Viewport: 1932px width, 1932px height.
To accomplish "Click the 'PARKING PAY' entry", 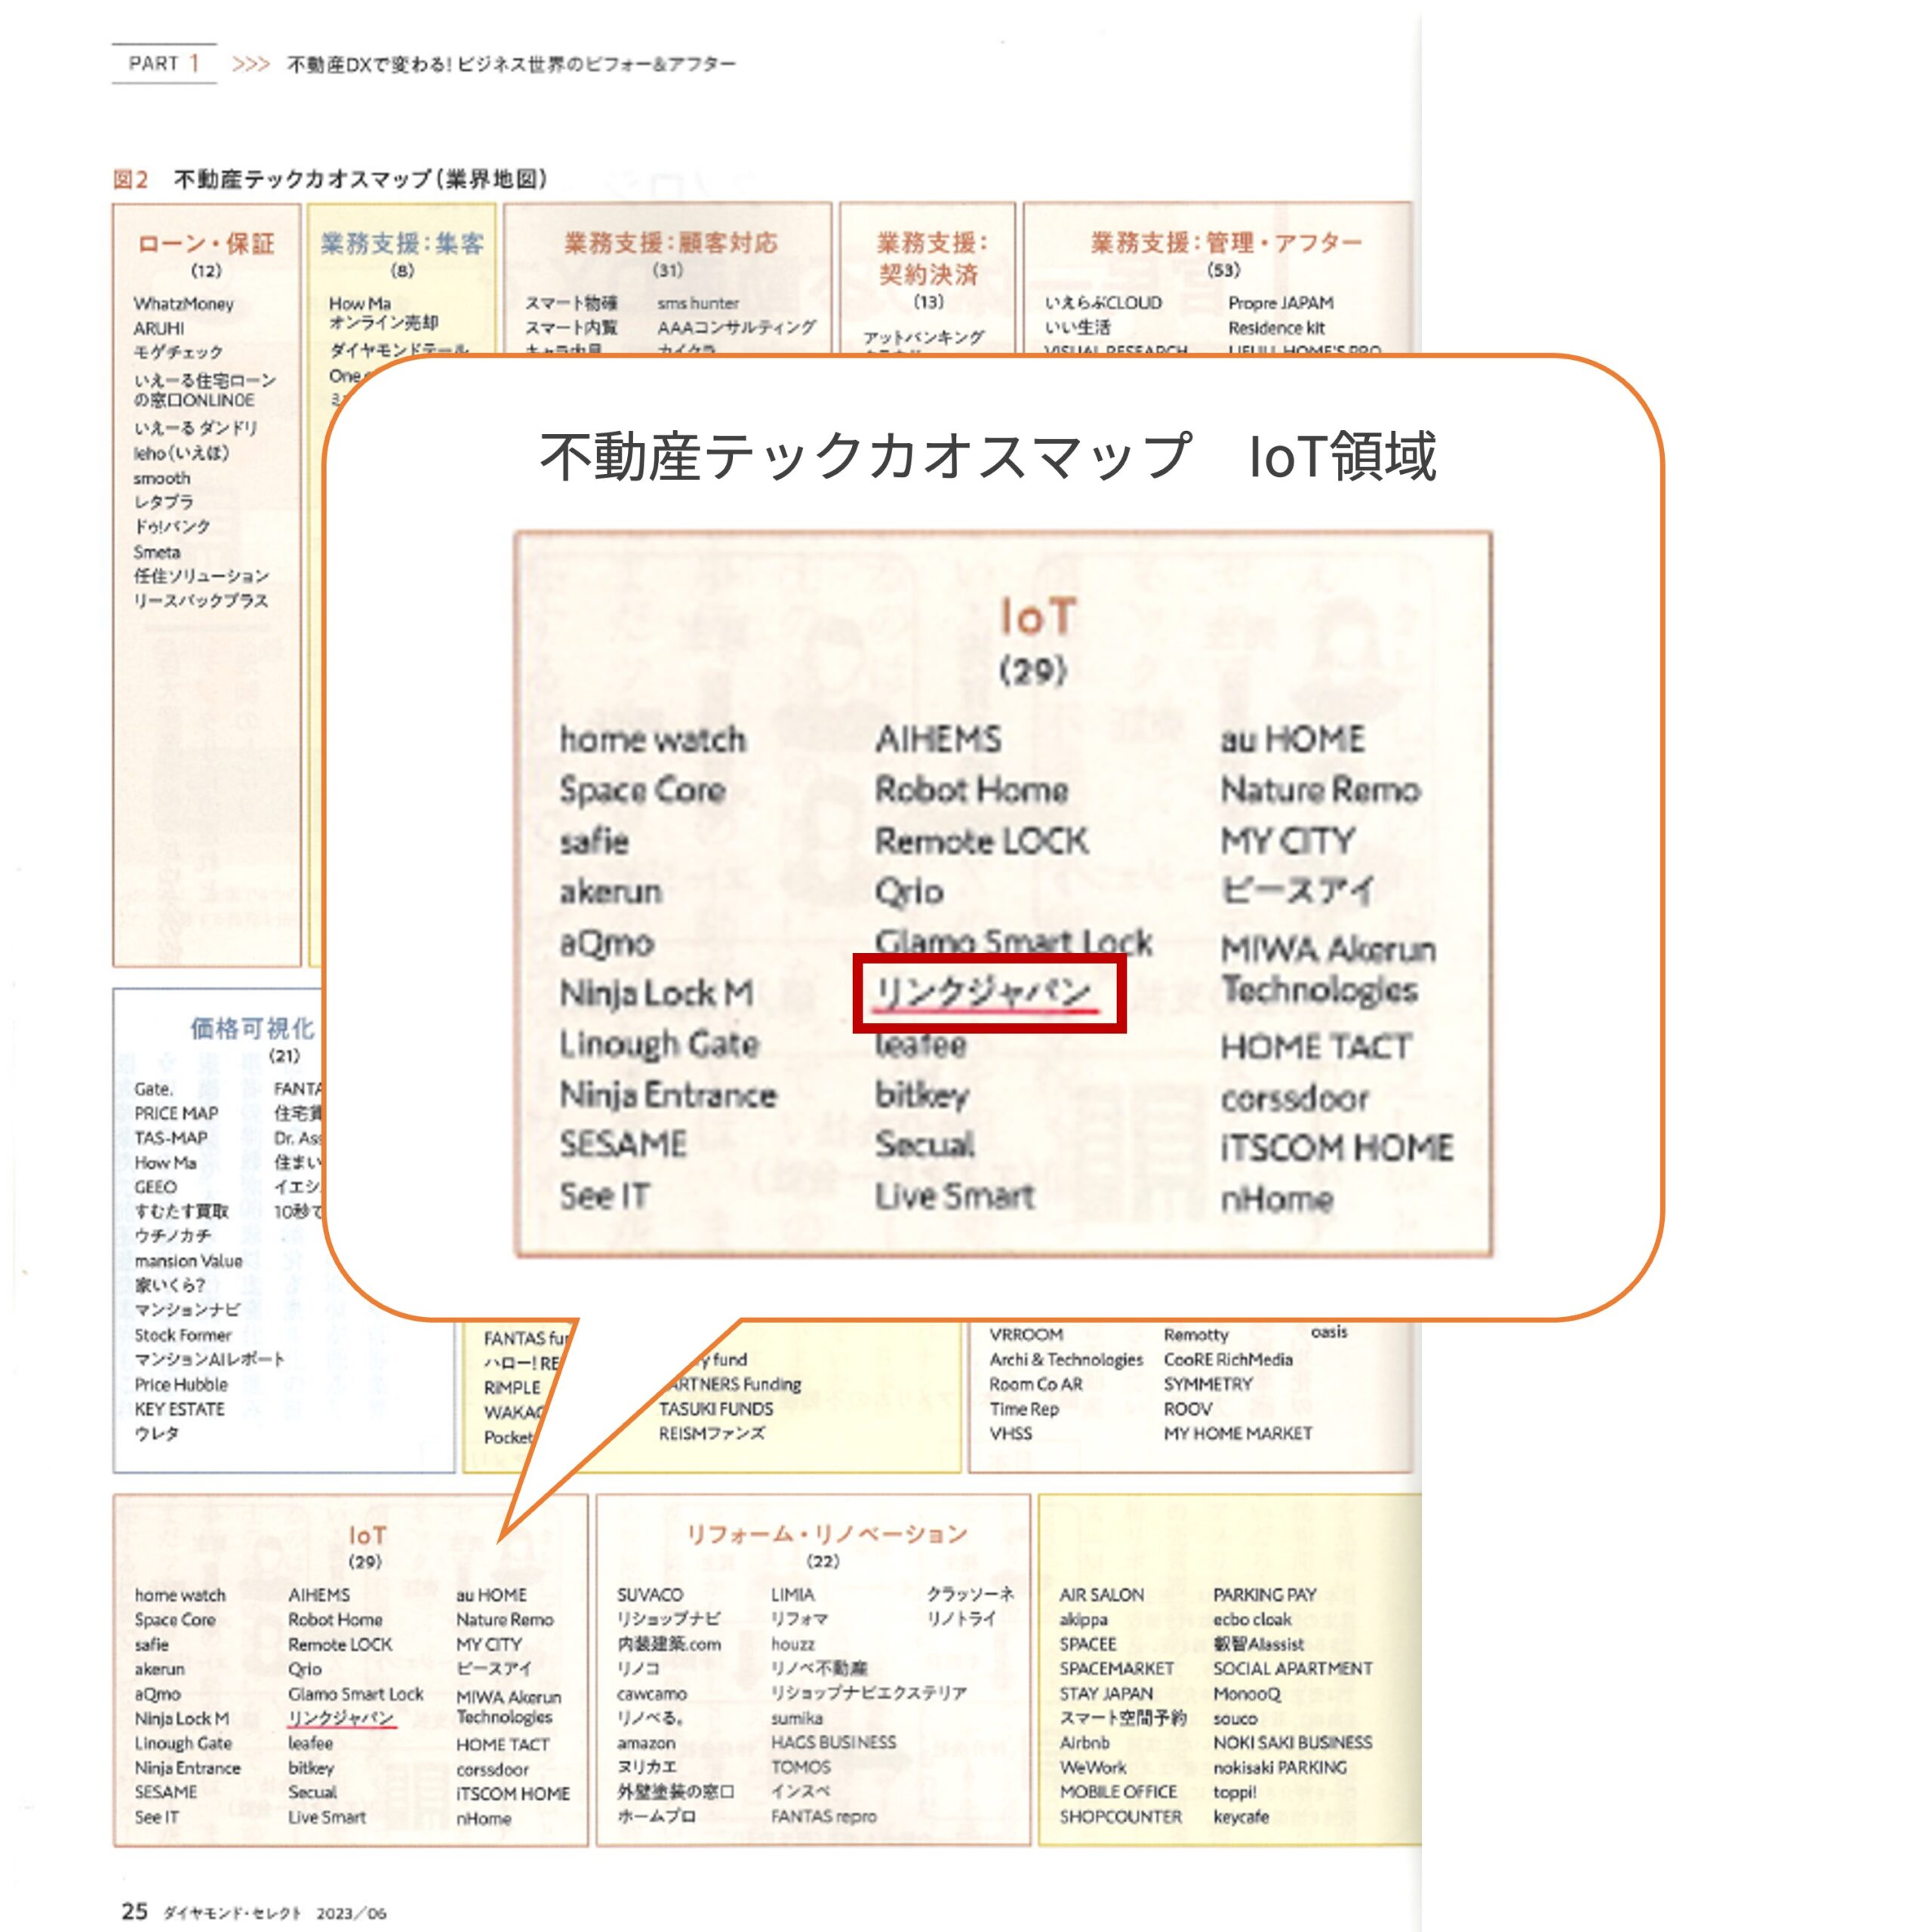I will click(1265, 1595).
